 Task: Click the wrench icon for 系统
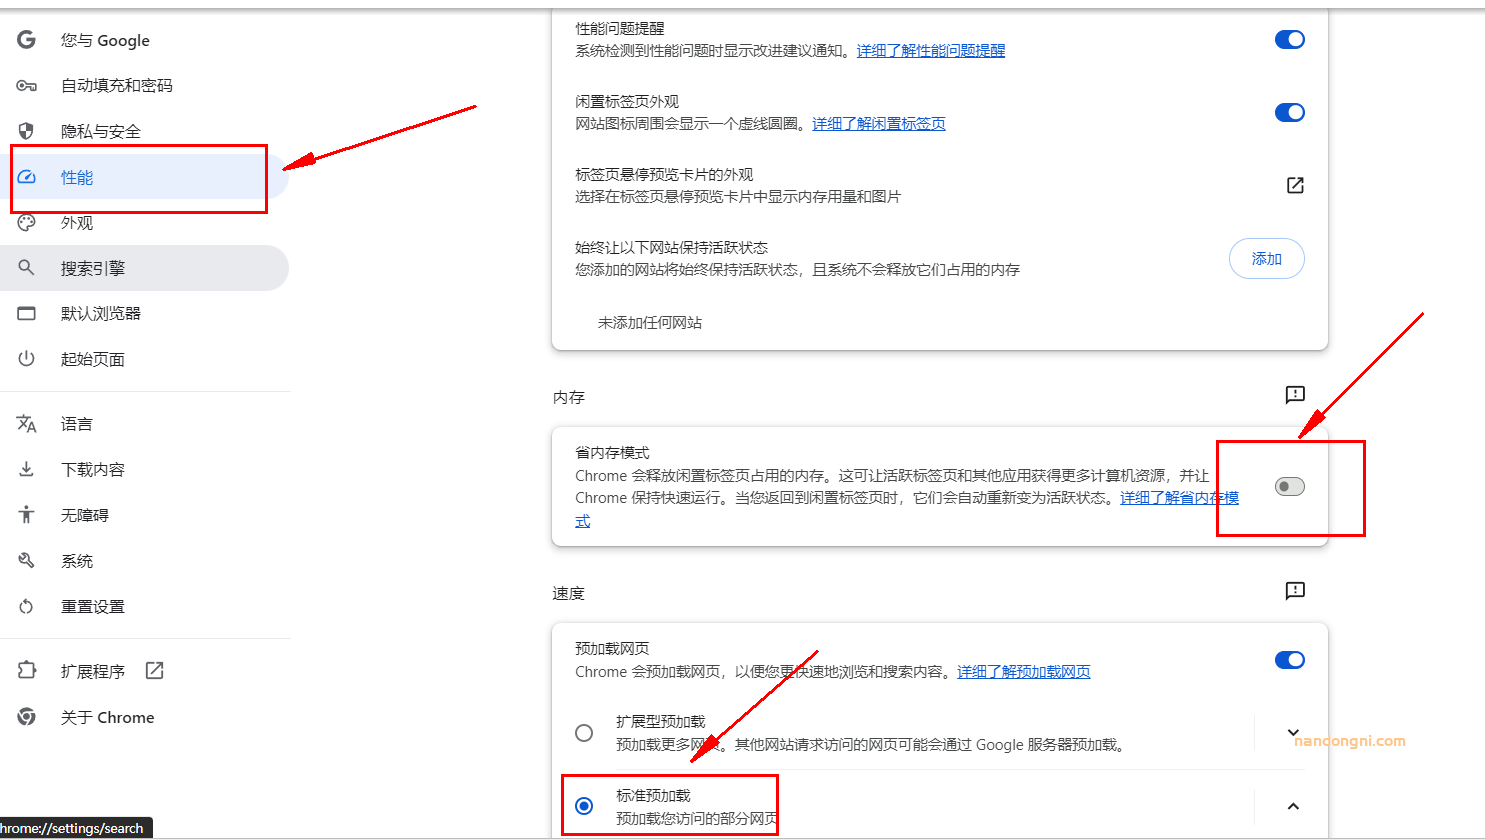pos(26,561)
